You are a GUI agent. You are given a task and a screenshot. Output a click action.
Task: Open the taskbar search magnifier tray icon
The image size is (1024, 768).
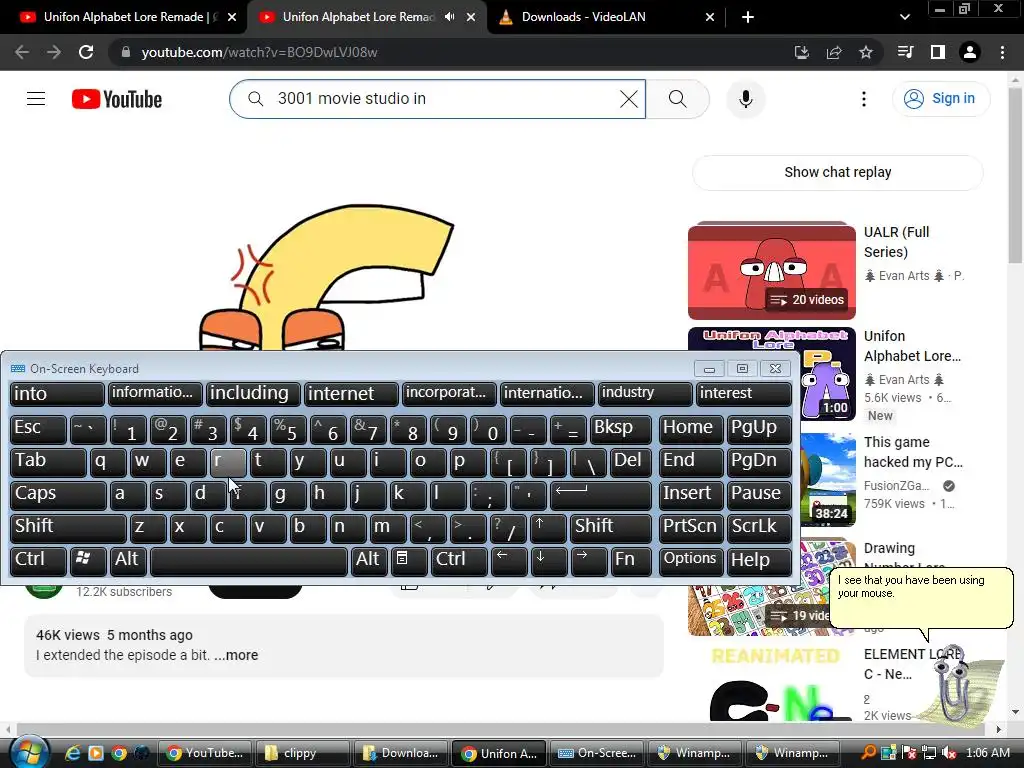pyautogui.click(x=869, y=753)
